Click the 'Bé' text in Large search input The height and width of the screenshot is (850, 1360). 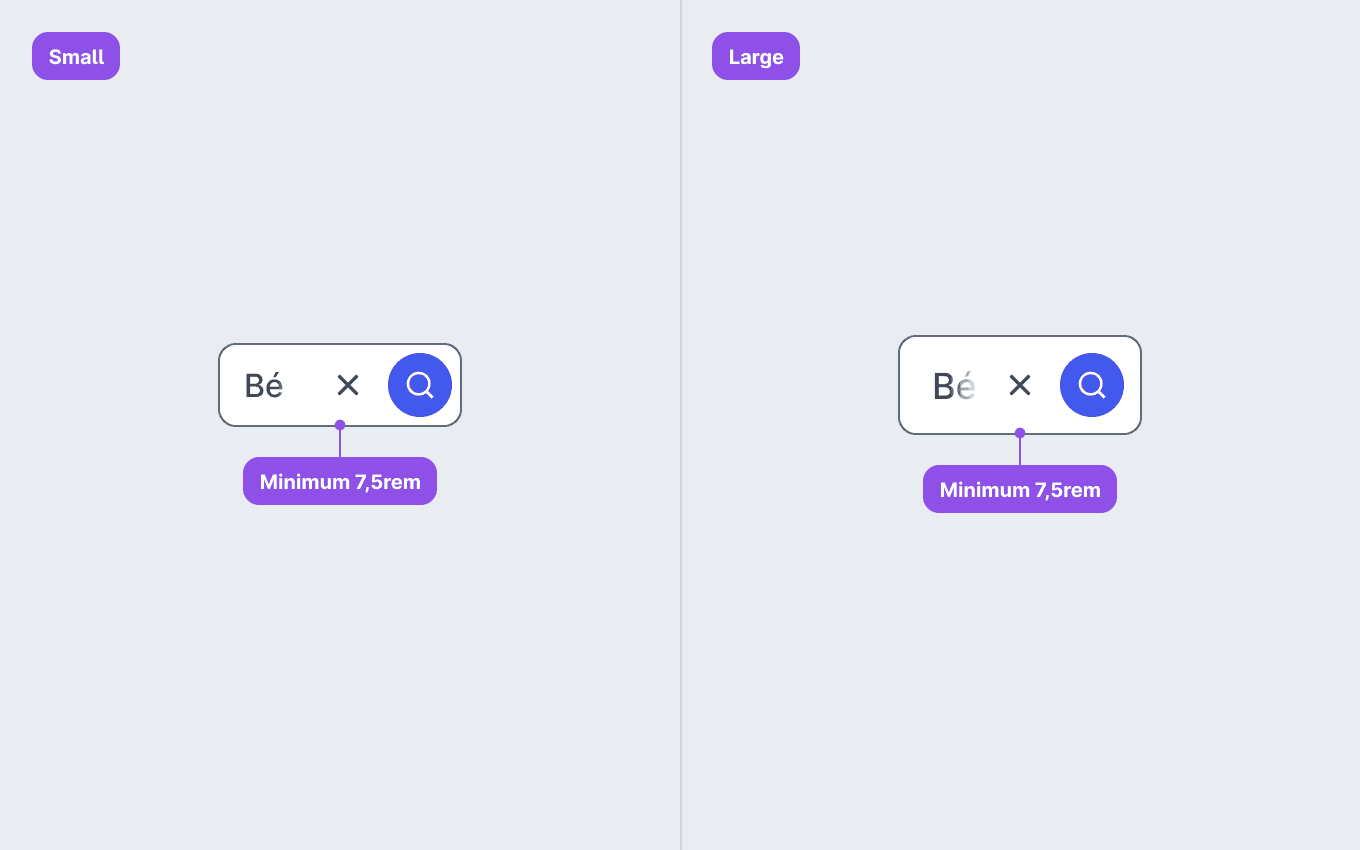pos(954,386)
